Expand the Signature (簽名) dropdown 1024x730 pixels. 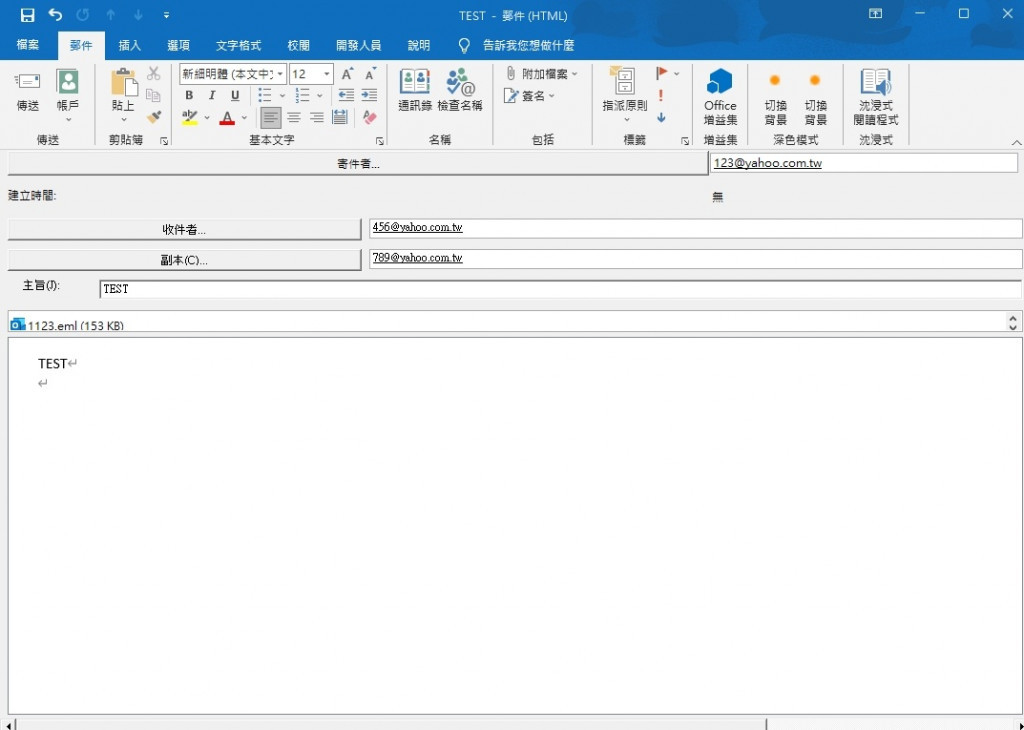coord(552,96)
